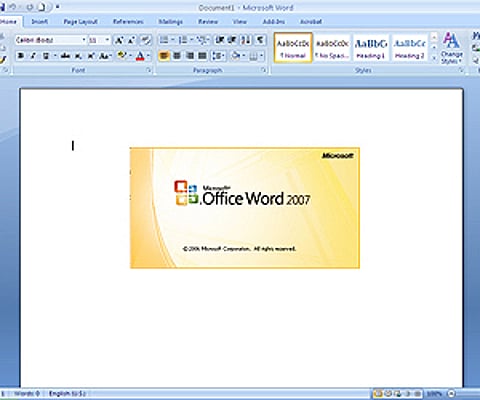Open the Underline style dropdown arrow
The width and height of the screenshot is (480, 400).
[55, 56]
